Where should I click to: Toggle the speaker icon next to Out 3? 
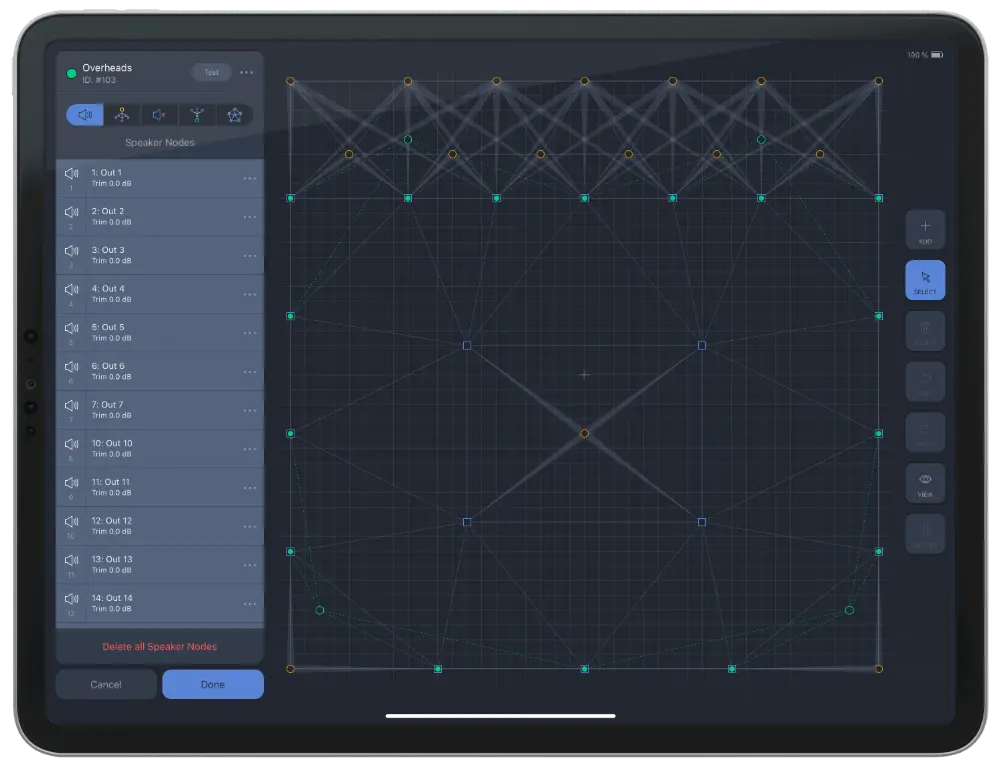tap(70, 250)
